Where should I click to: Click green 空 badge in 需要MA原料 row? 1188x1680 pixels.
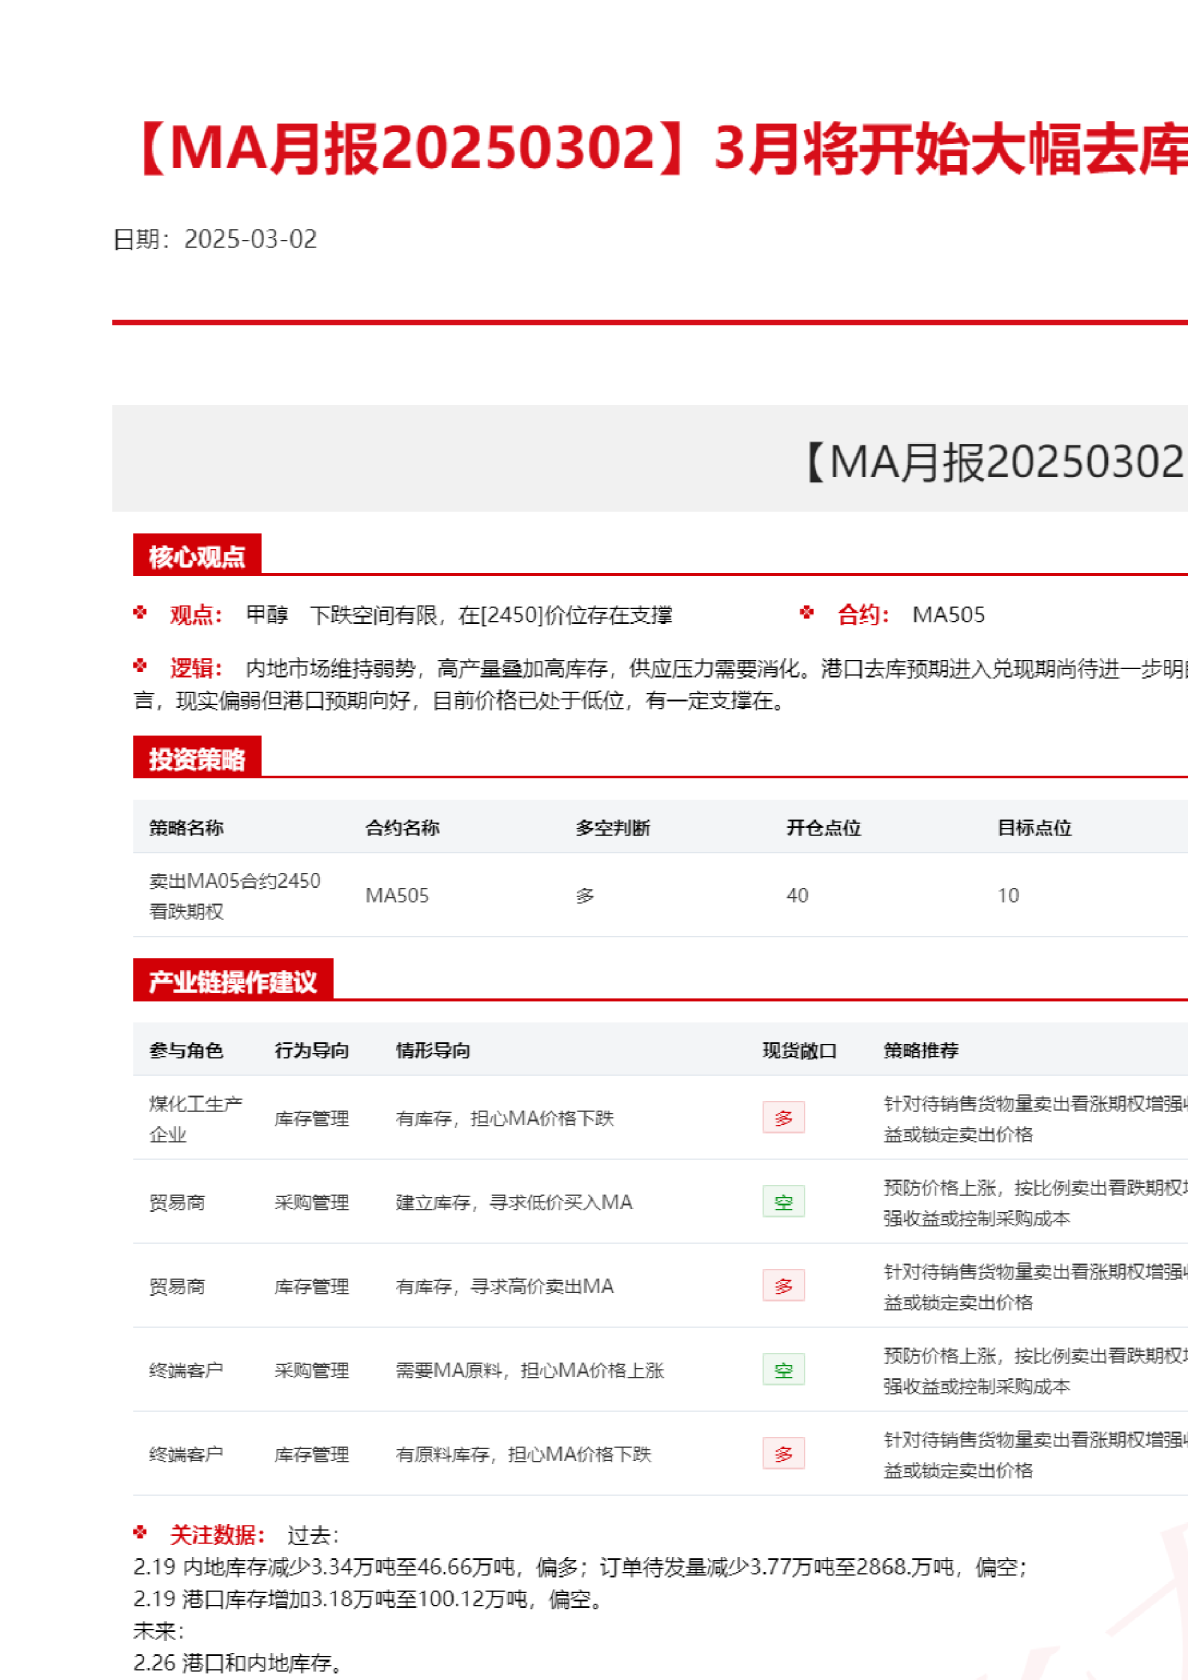784,1370
